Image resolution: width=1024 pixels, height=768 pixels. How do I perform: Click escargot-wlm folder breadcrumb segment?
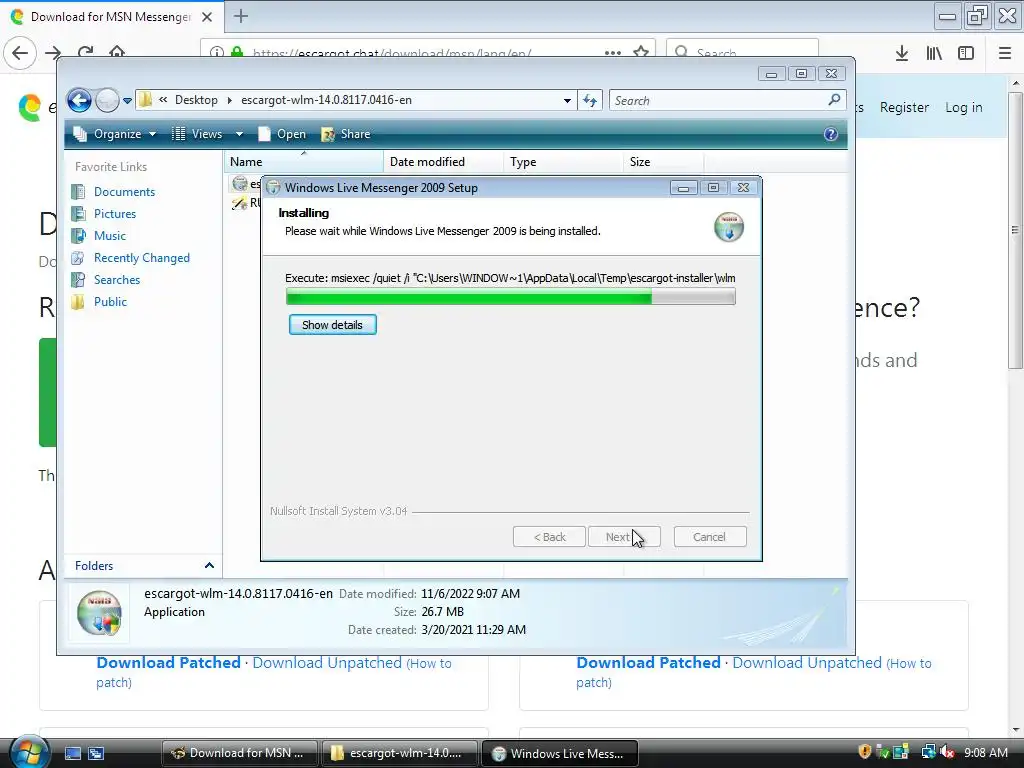tap(326, 100)
